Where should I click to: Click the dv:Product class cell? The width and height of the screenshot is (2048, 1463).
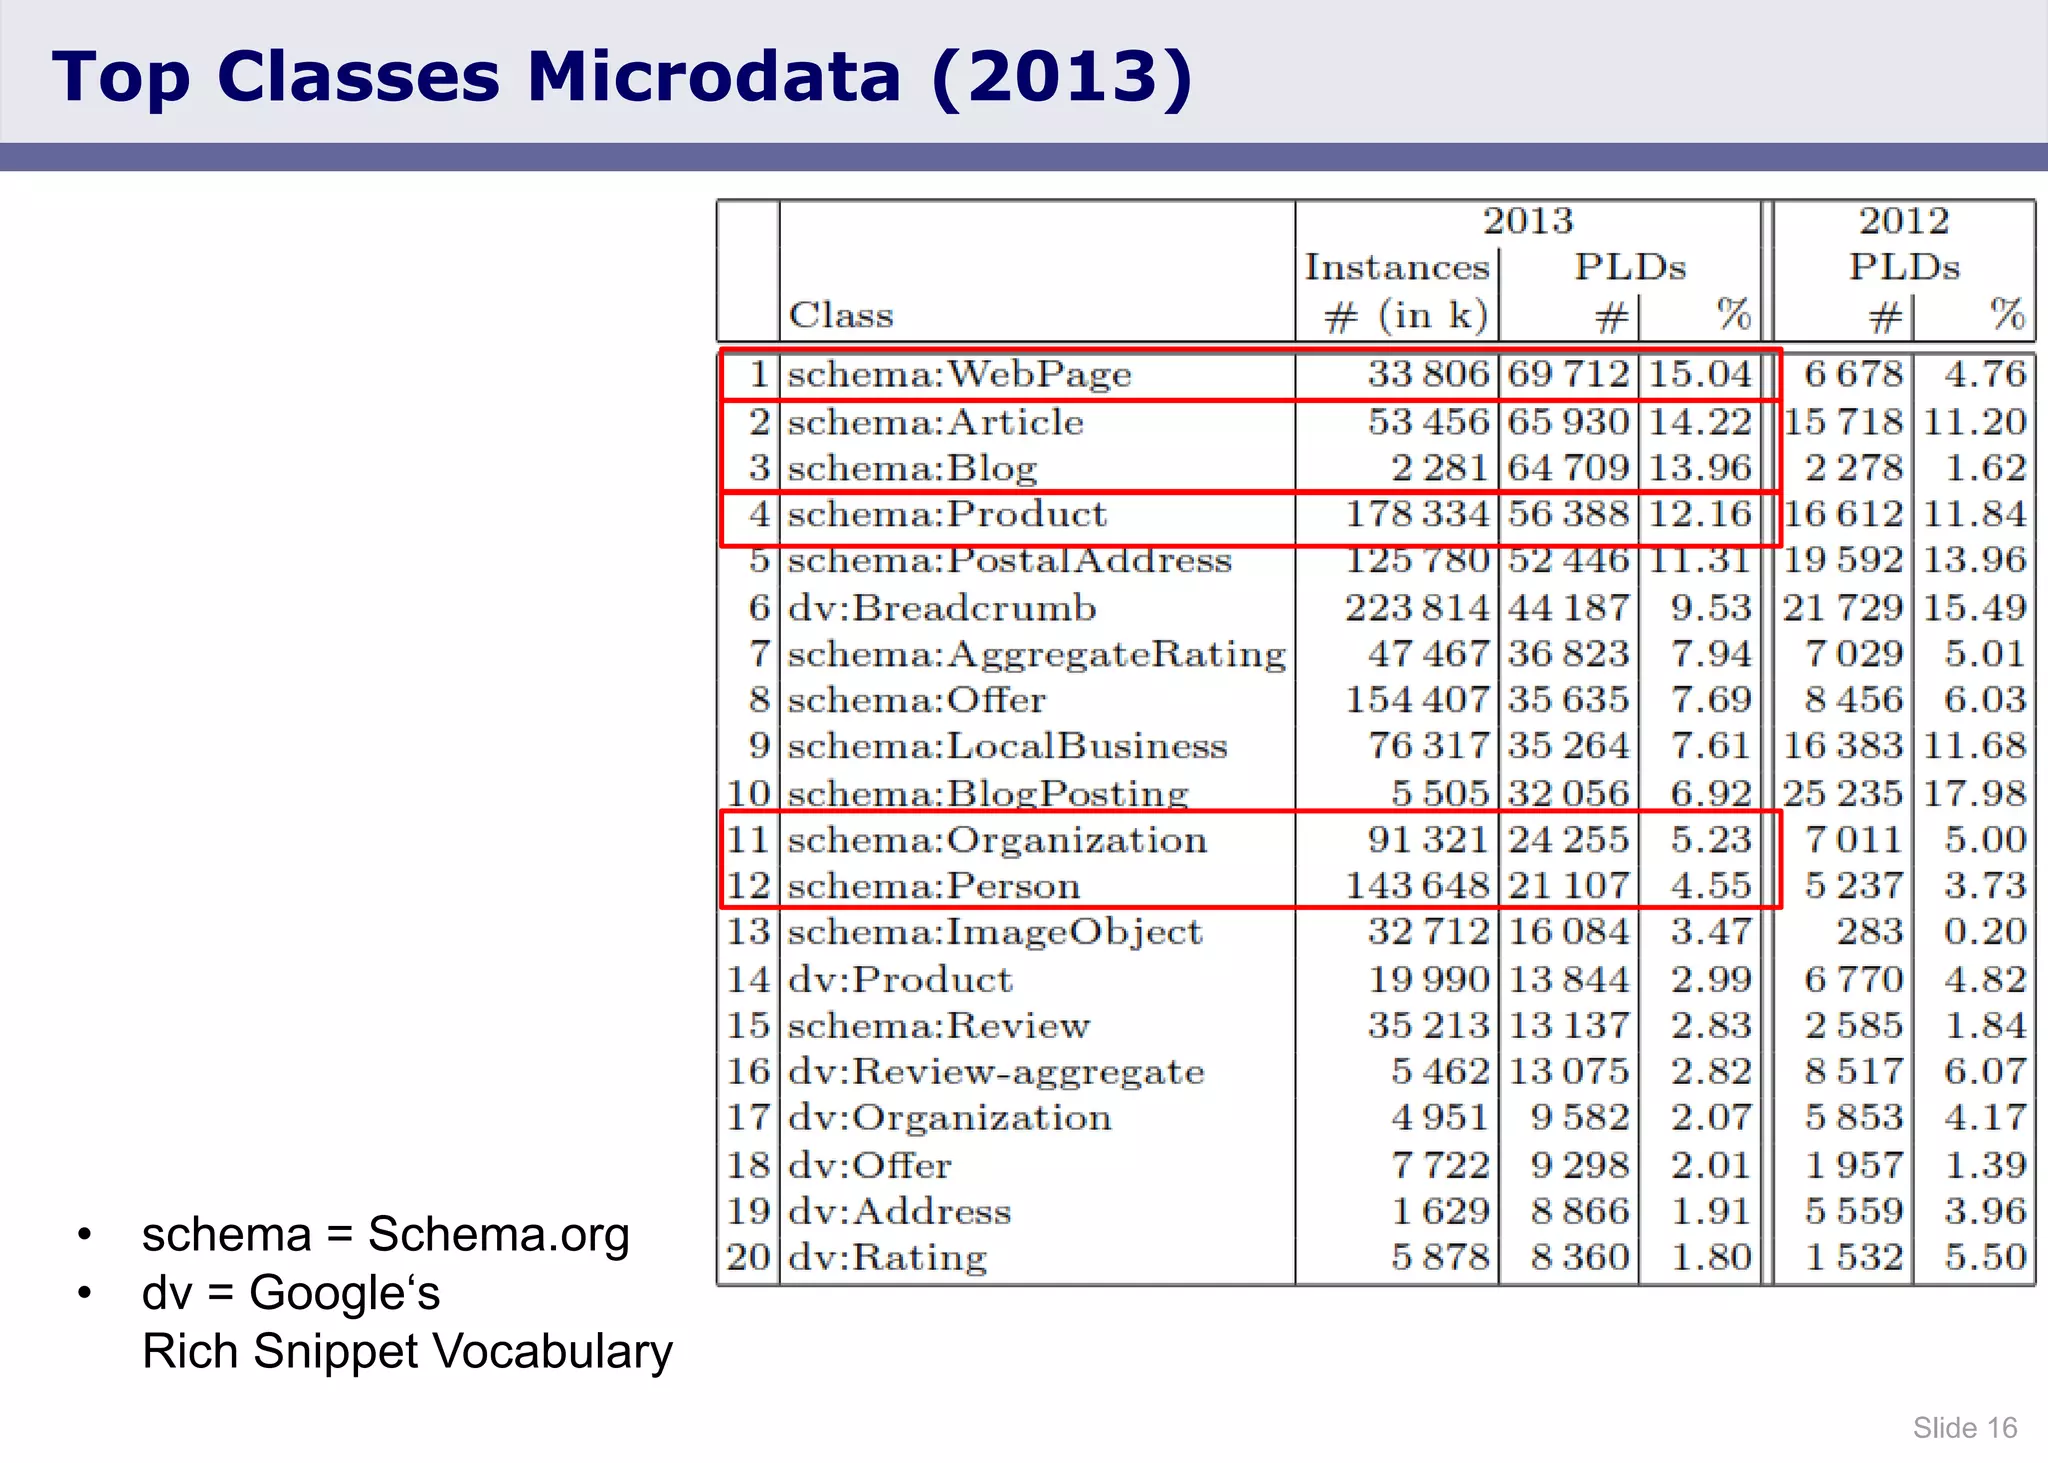pos(900,979)
